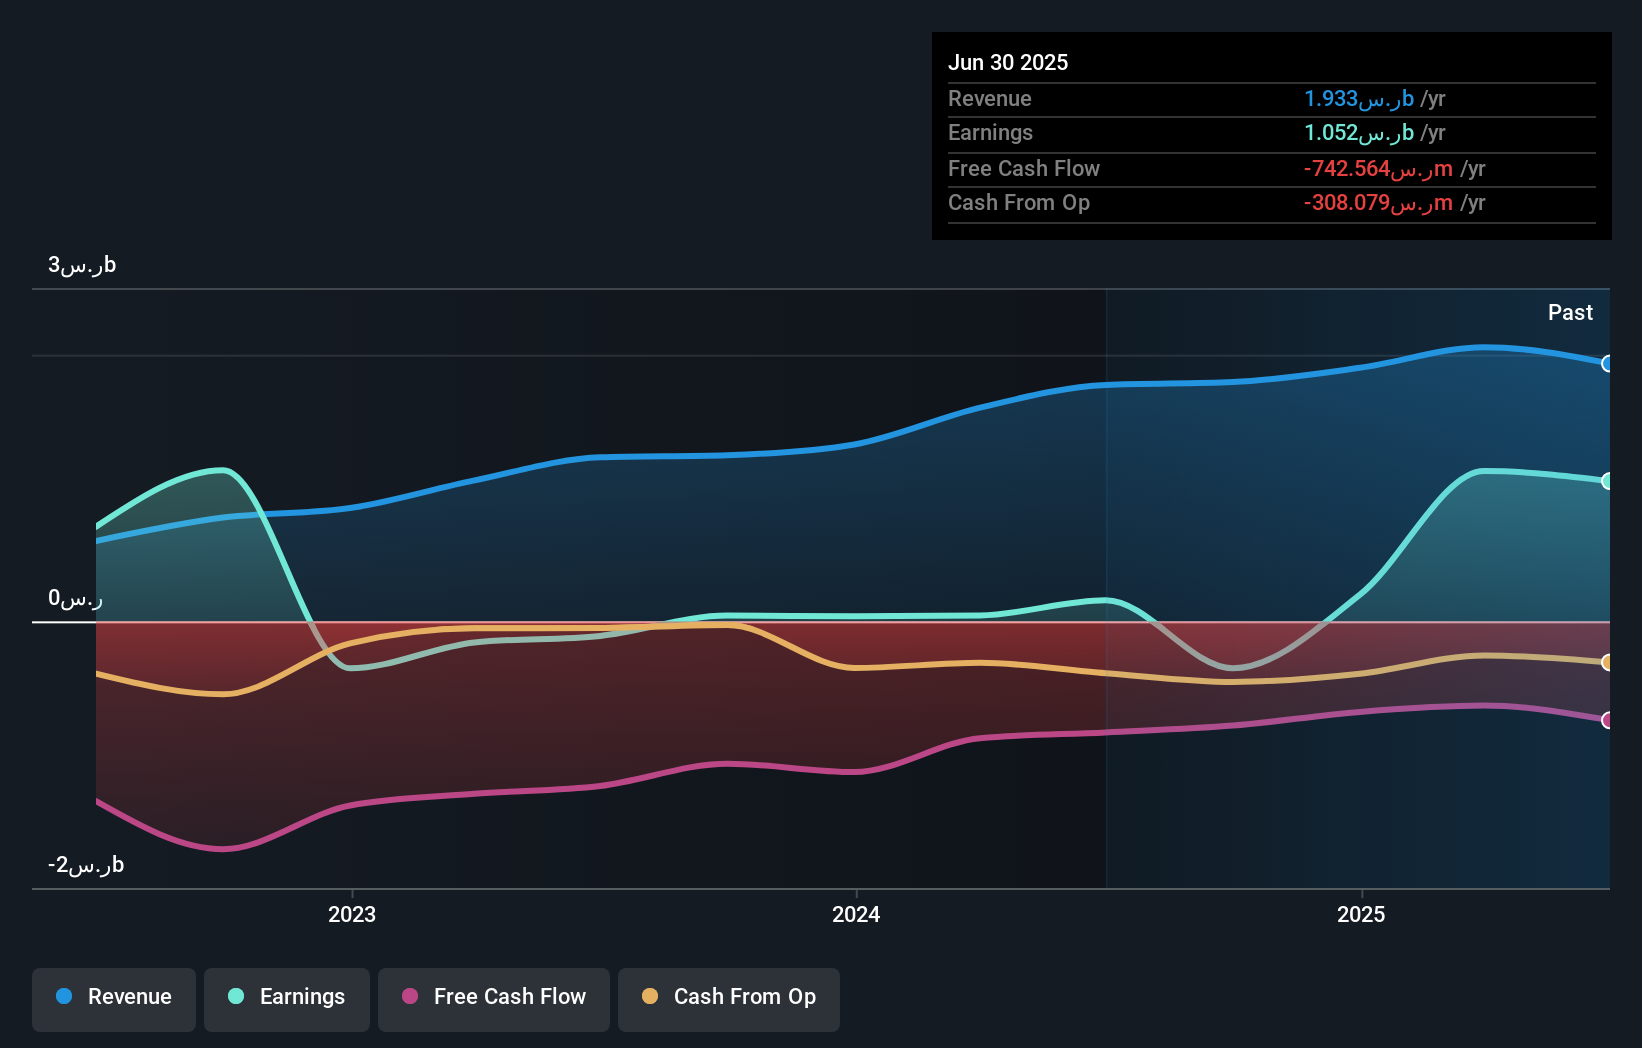Image resolution: width=1642 pixels, height=1048 pixels.
Task: Click the Free Cash Flow value -742.564
Action: pos(1378,168)
